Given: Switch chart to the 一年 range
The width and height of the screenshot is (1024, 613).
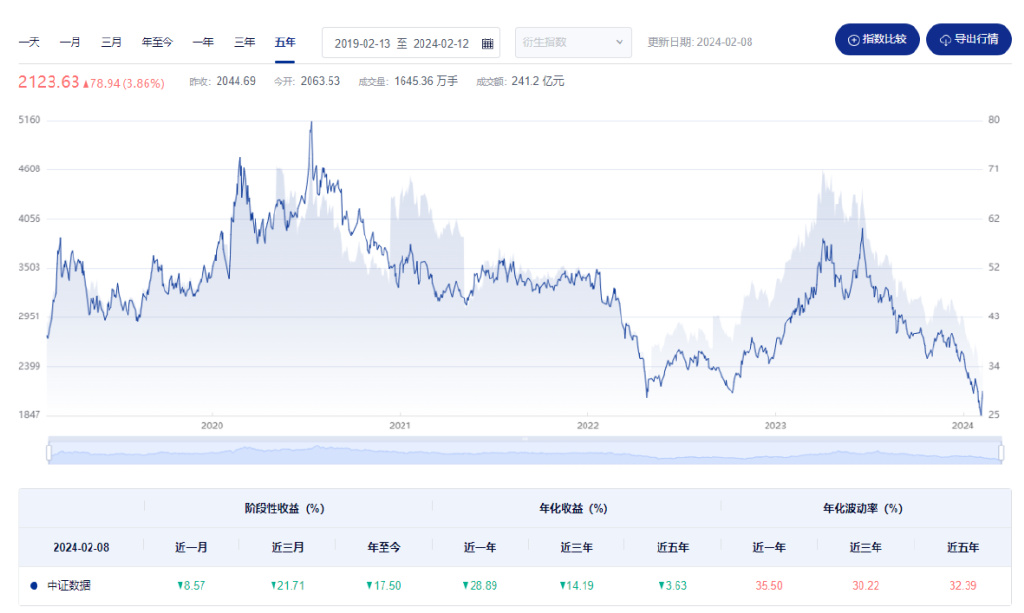Looking at the screenshot, I should (x=203, y=42).
